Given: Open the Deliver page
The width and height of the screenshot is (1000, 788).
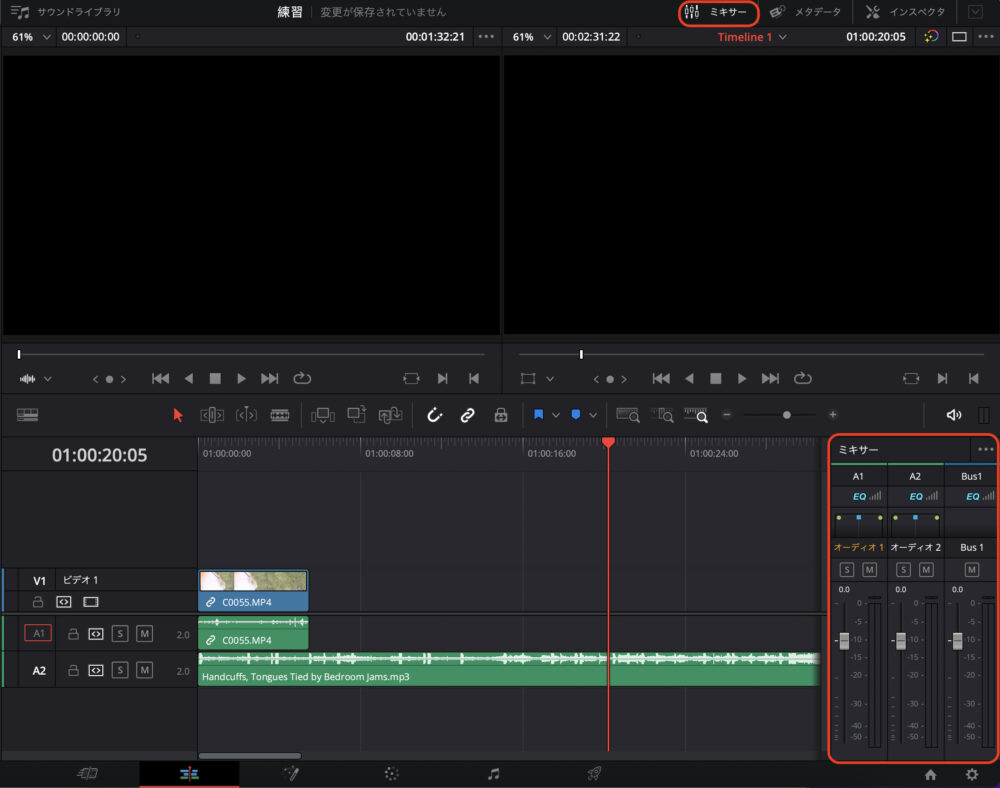Looking at the screenshot, I should click(593, 773).
